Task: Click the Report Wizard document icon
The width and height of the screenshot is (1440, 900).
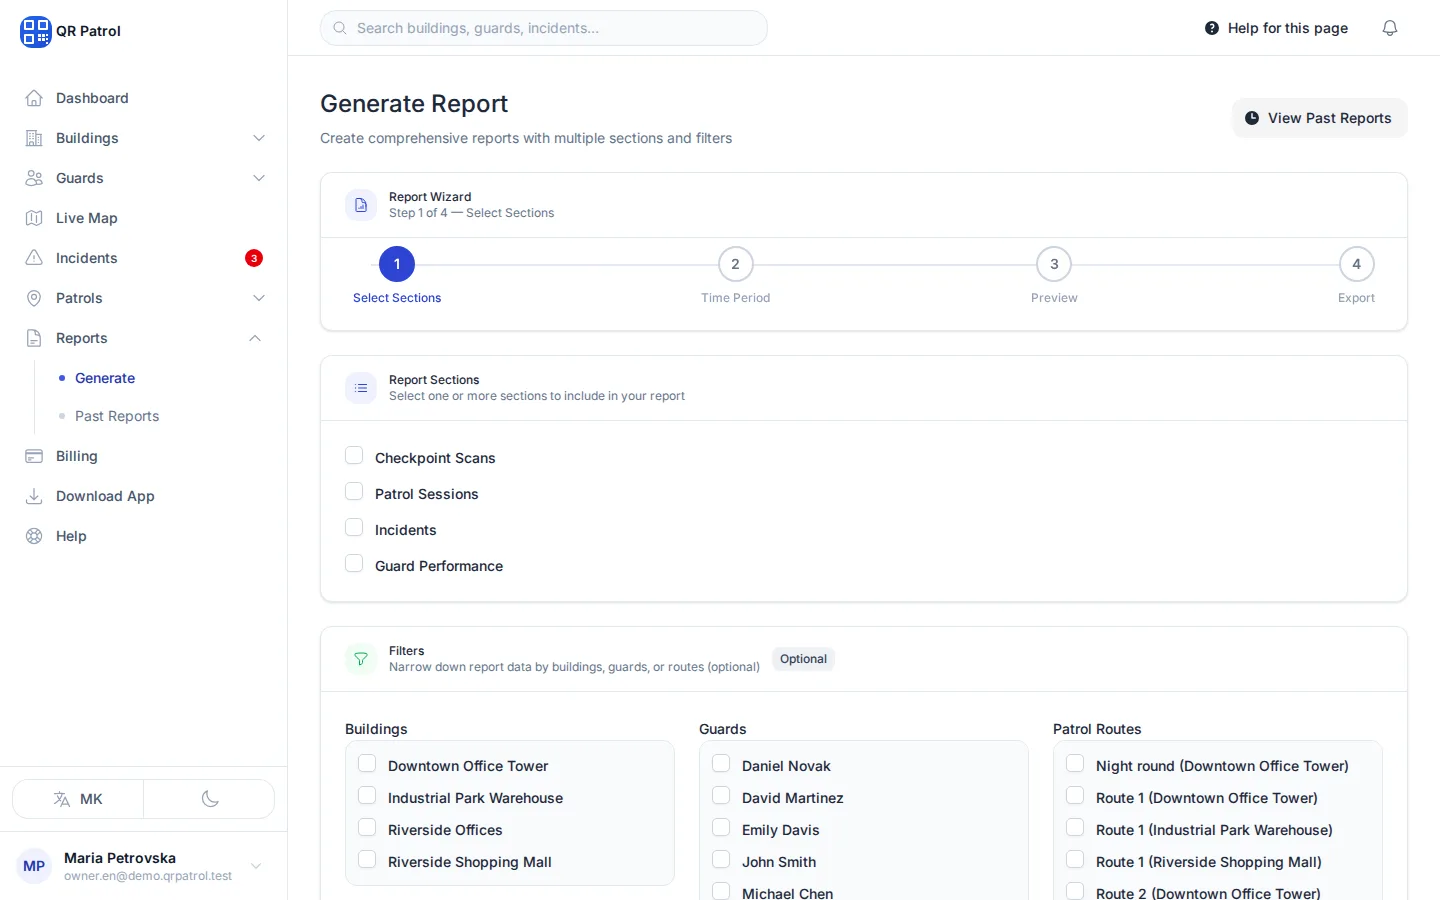Action: coord(361,205)
